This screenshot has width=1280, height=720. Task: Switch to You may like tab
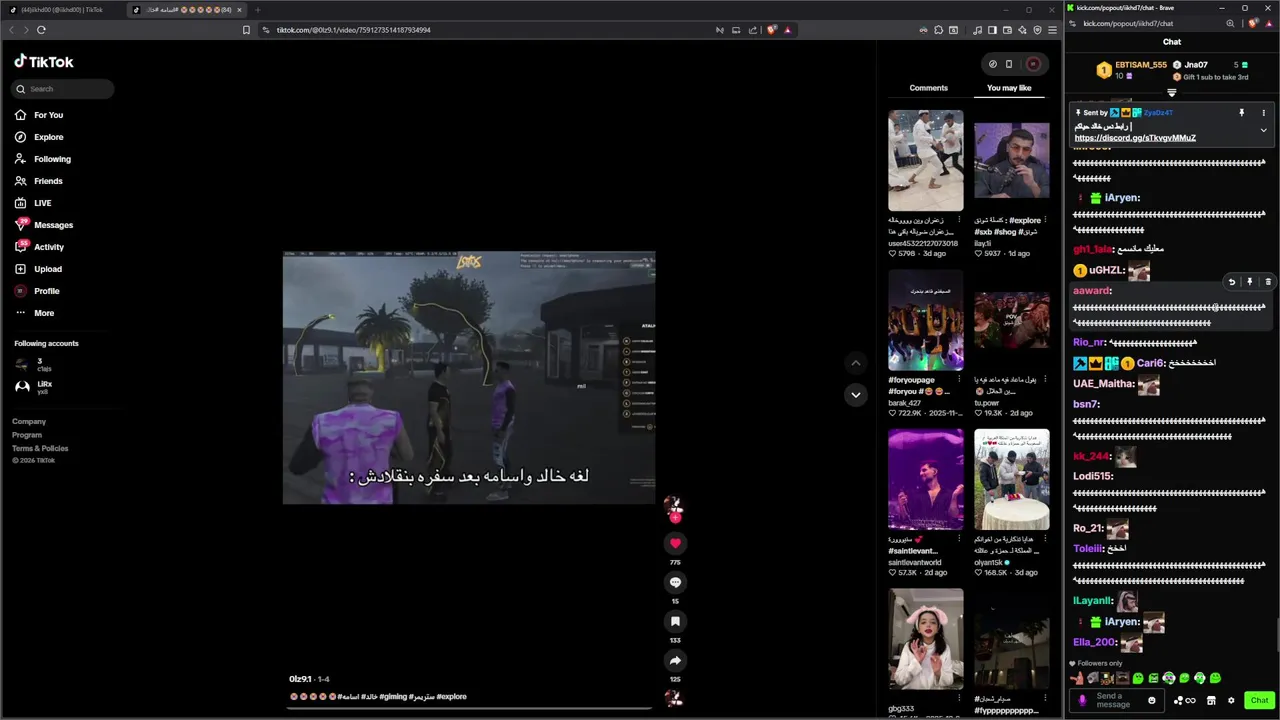1009,88
